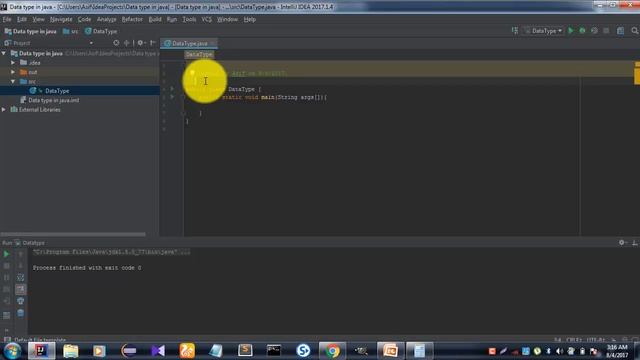Viewport: 640px width, 360px height.
Task: Expand the out folder
Action: (x=13, y=72)
